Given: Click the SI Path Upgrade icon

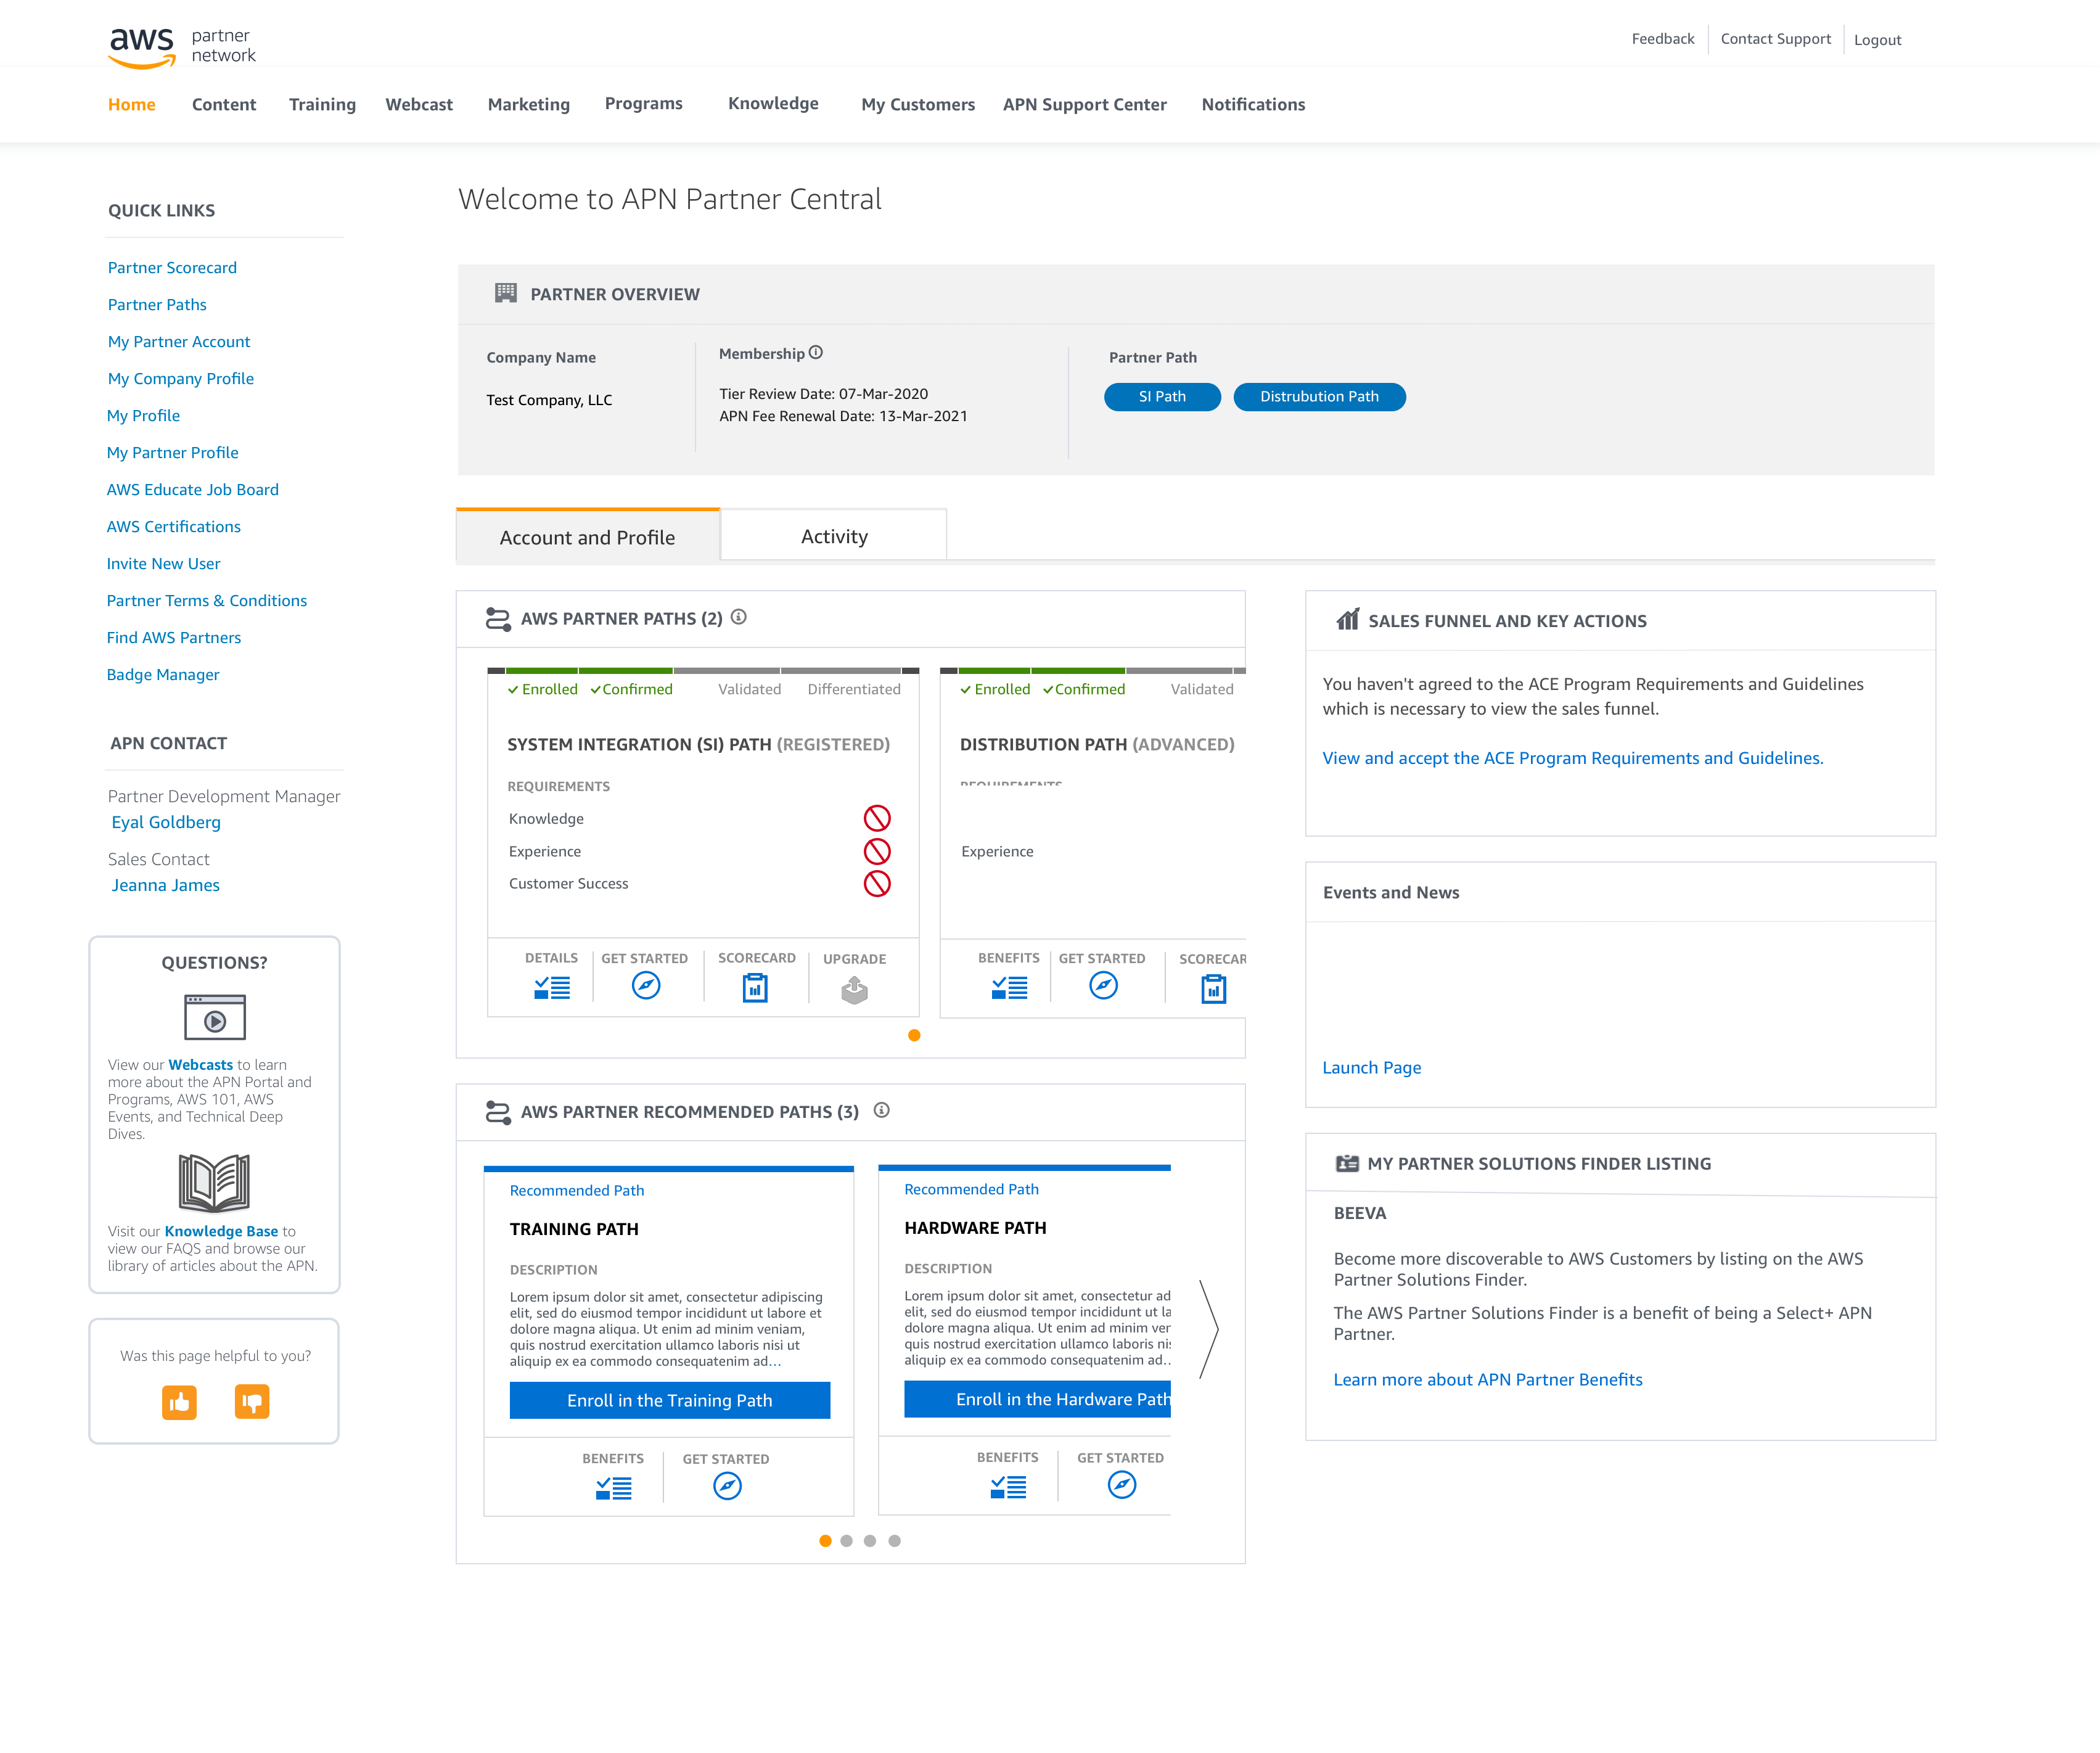Looking at the screenshot, I should click(854, 990).
